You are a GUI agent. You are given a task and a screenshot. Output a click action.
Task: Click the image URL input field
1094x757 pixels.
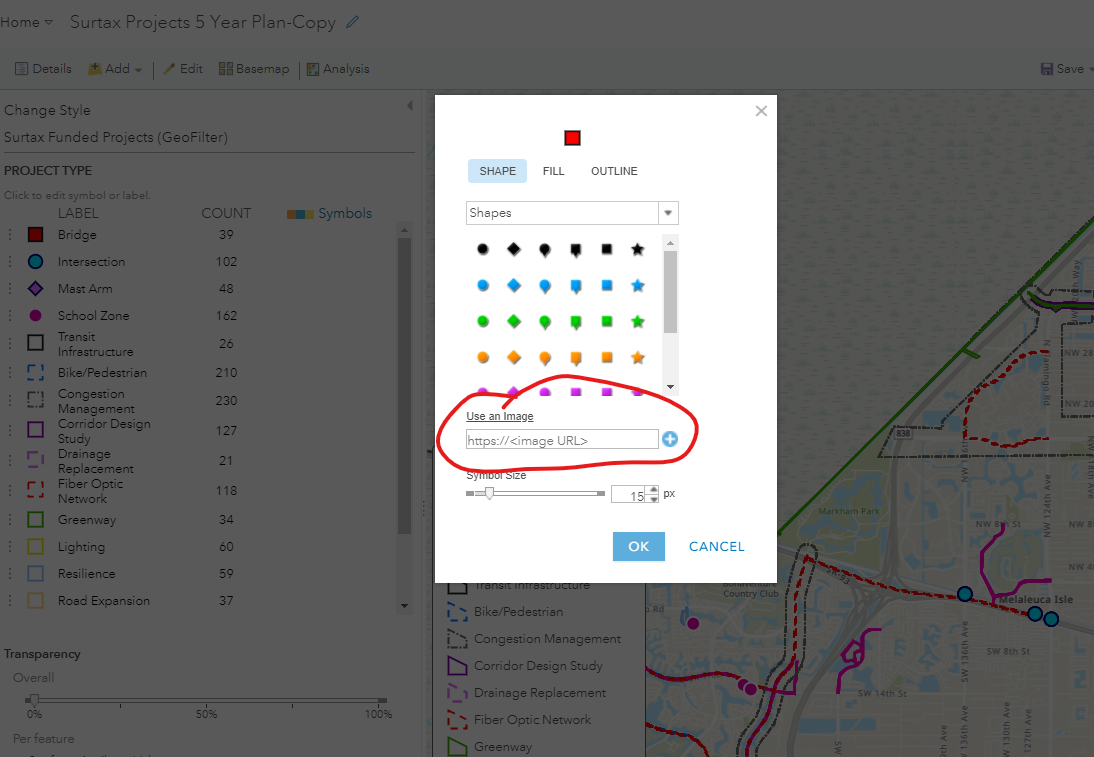[x=560, y=439]
